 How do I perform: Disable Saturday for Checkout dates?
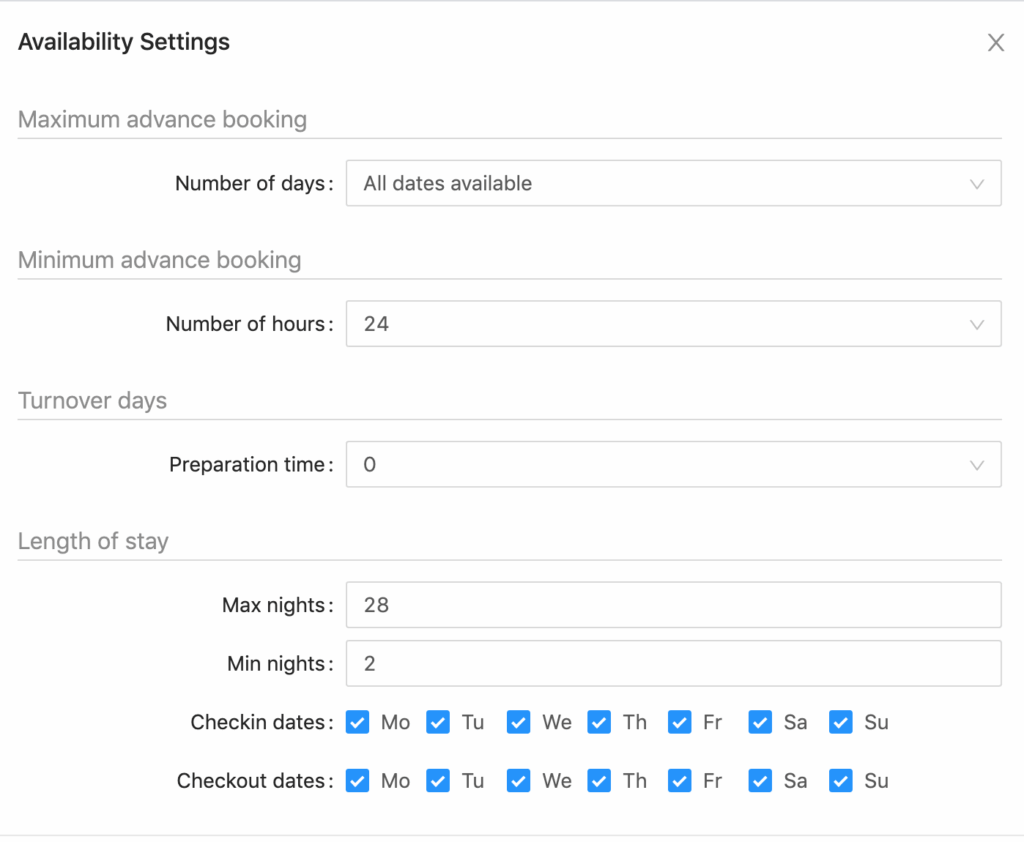point(760,781)
